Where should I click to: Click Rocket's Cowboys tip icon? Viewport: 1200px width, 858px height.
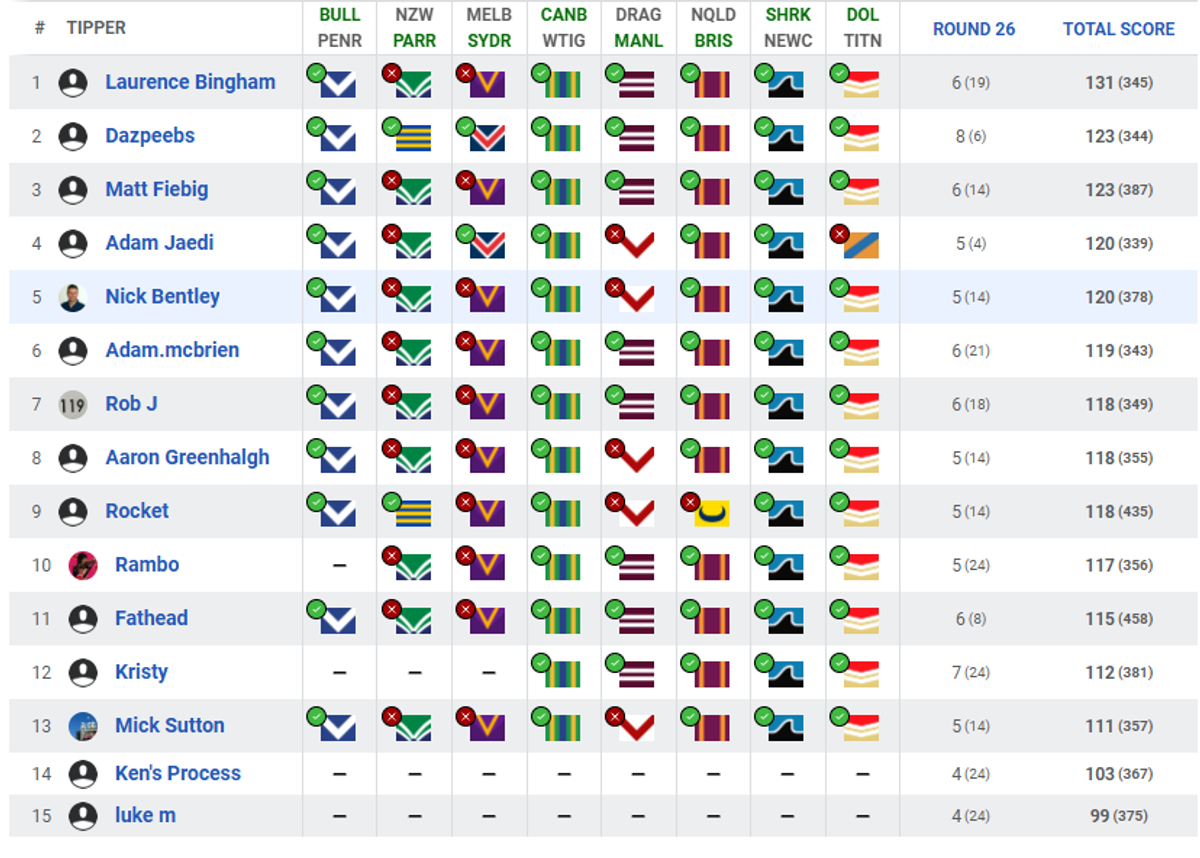pyautogui.click(x=711, y=511)
